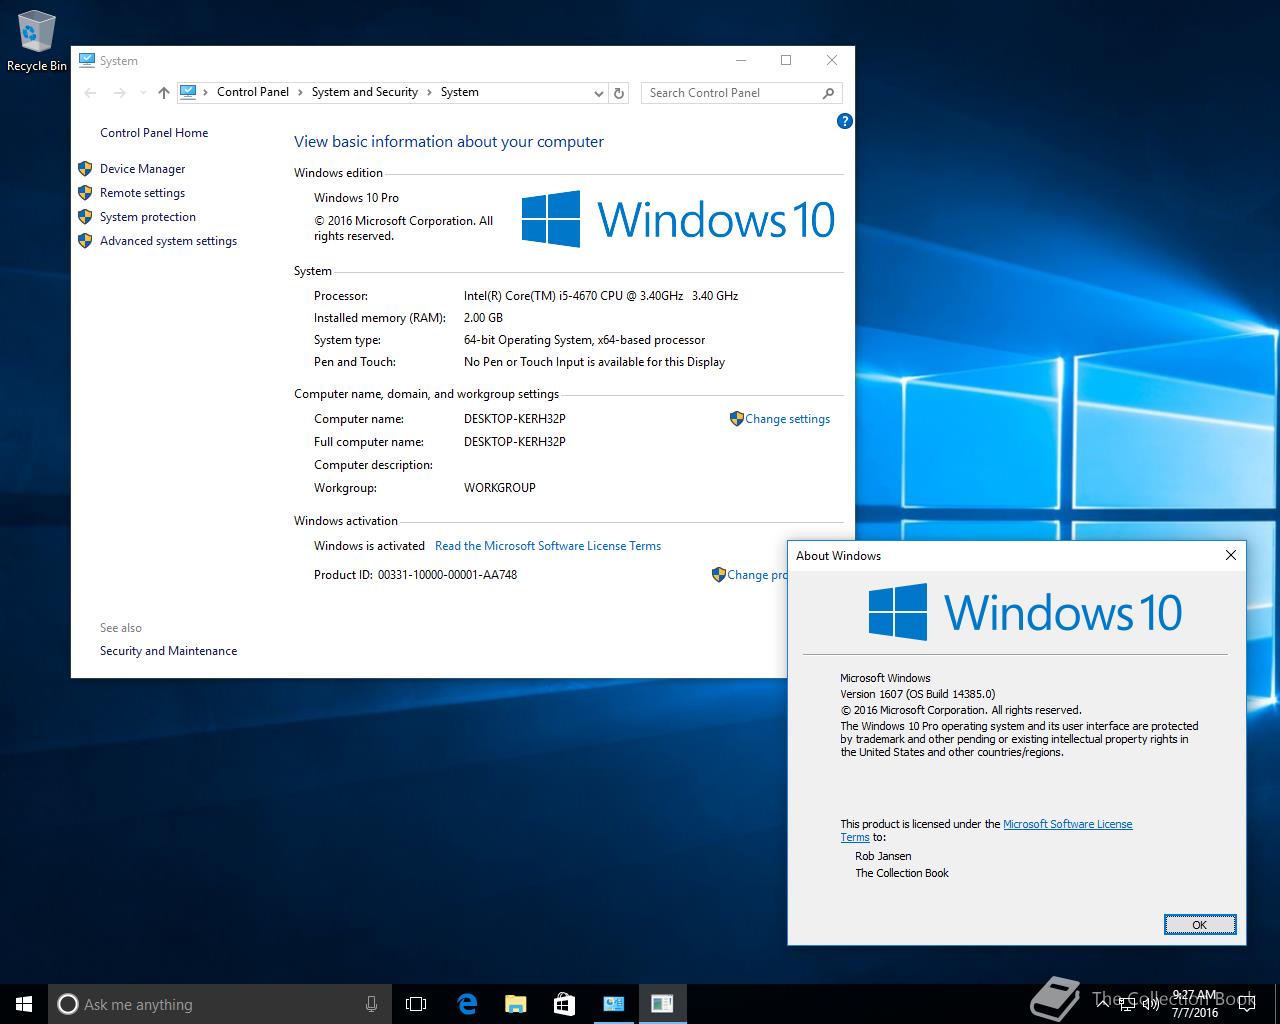Click the shield icon beside Change settings
Screen dimensions: 1280x1024
(737, 419)
